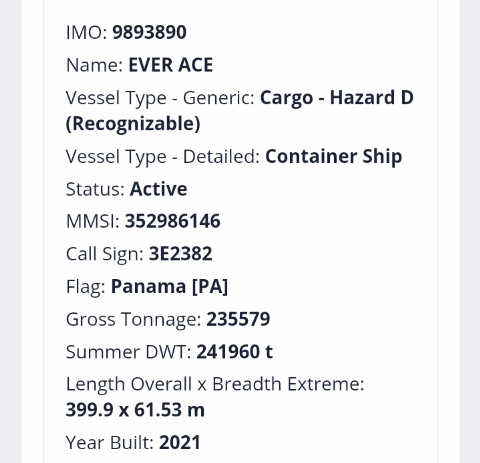Select the IMO number 9893890
Image resolution: width=480 pixels, height=463 pixels.
pyautogui.click(x=149, y=32)
